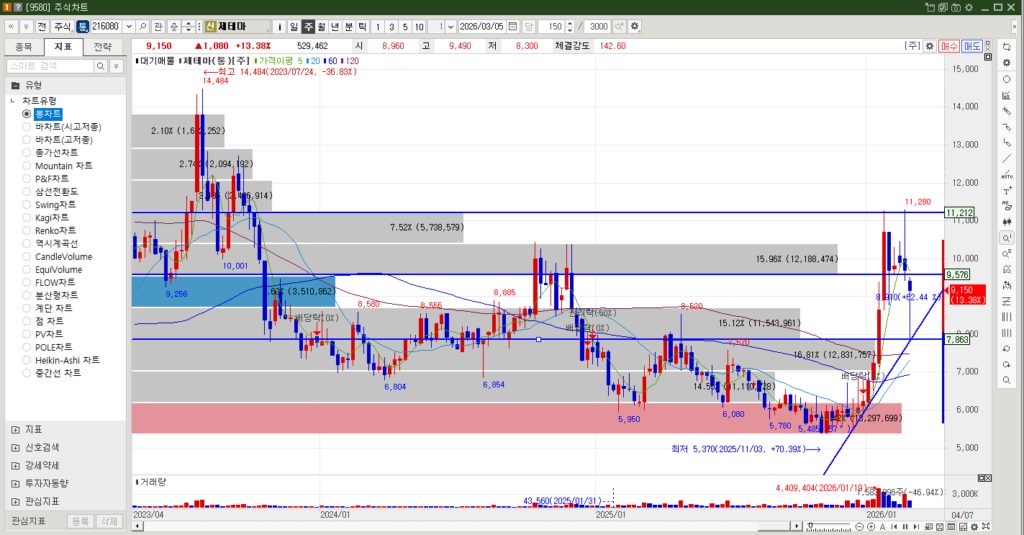Increase the 150 candle count stepper
Viewport: 1024px width, 535px height.
click(x=570, y=23)
